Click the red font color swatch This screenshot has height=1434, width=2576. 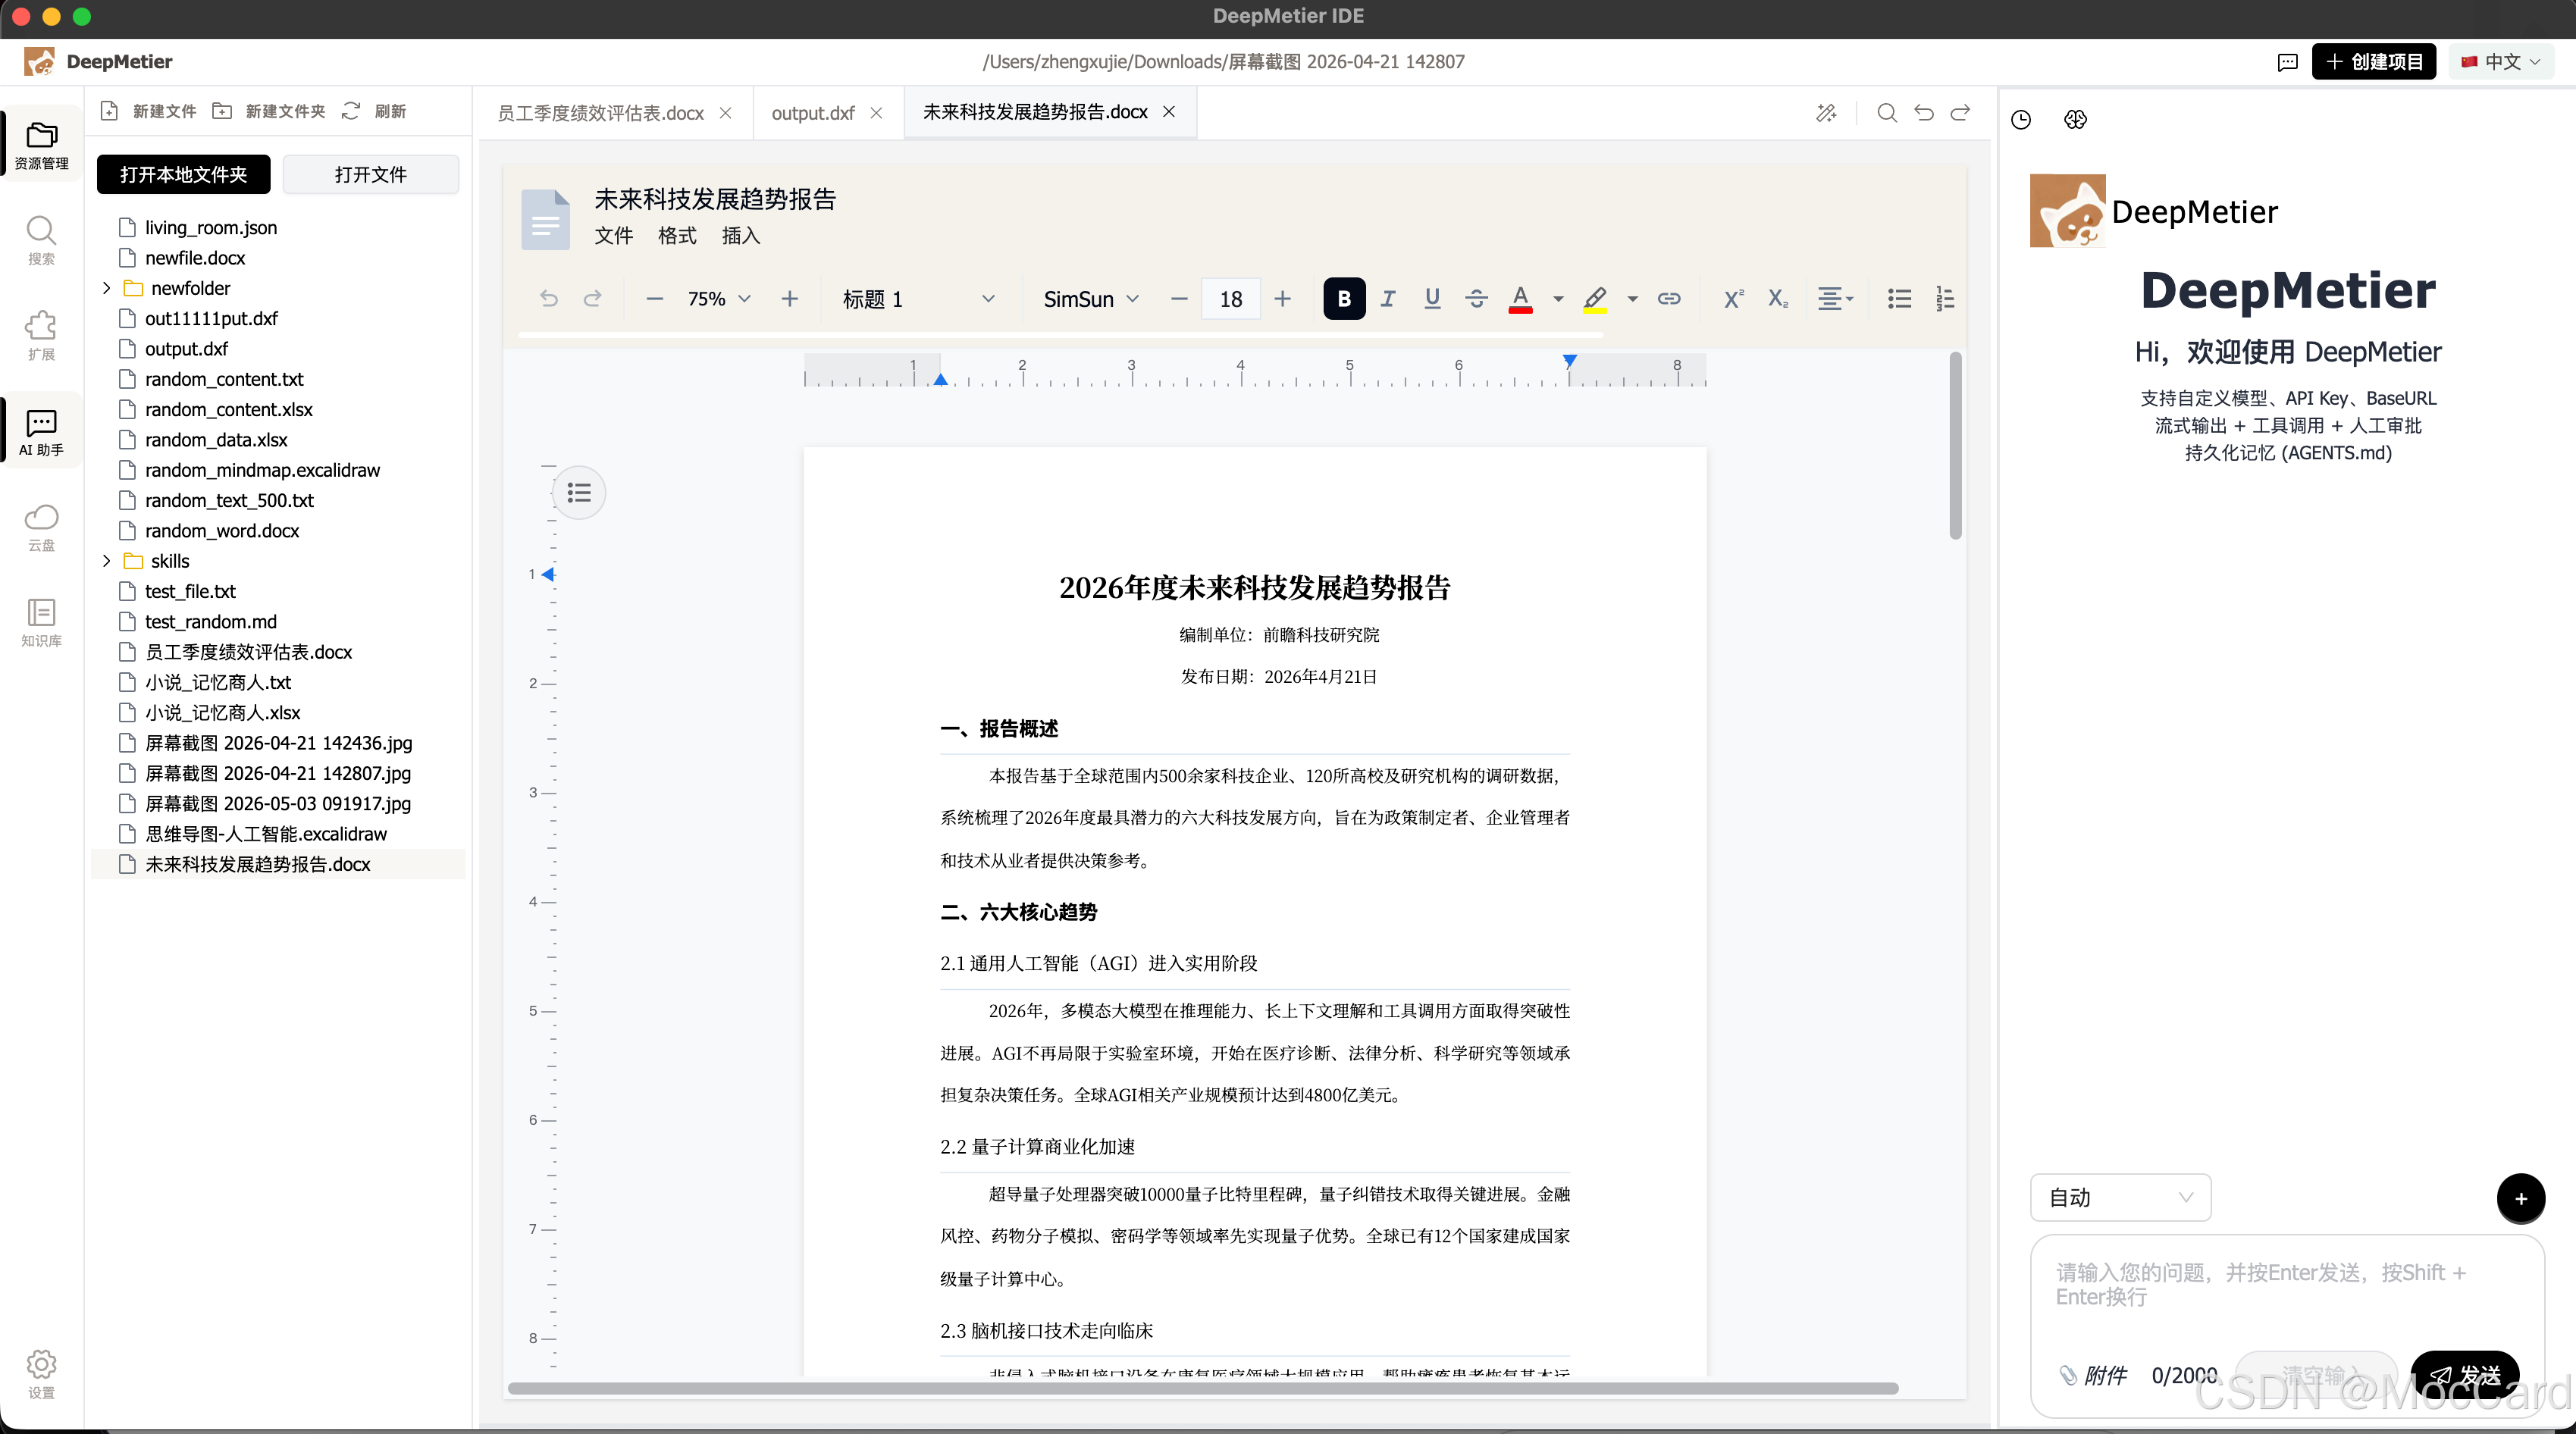(1520, 299)
